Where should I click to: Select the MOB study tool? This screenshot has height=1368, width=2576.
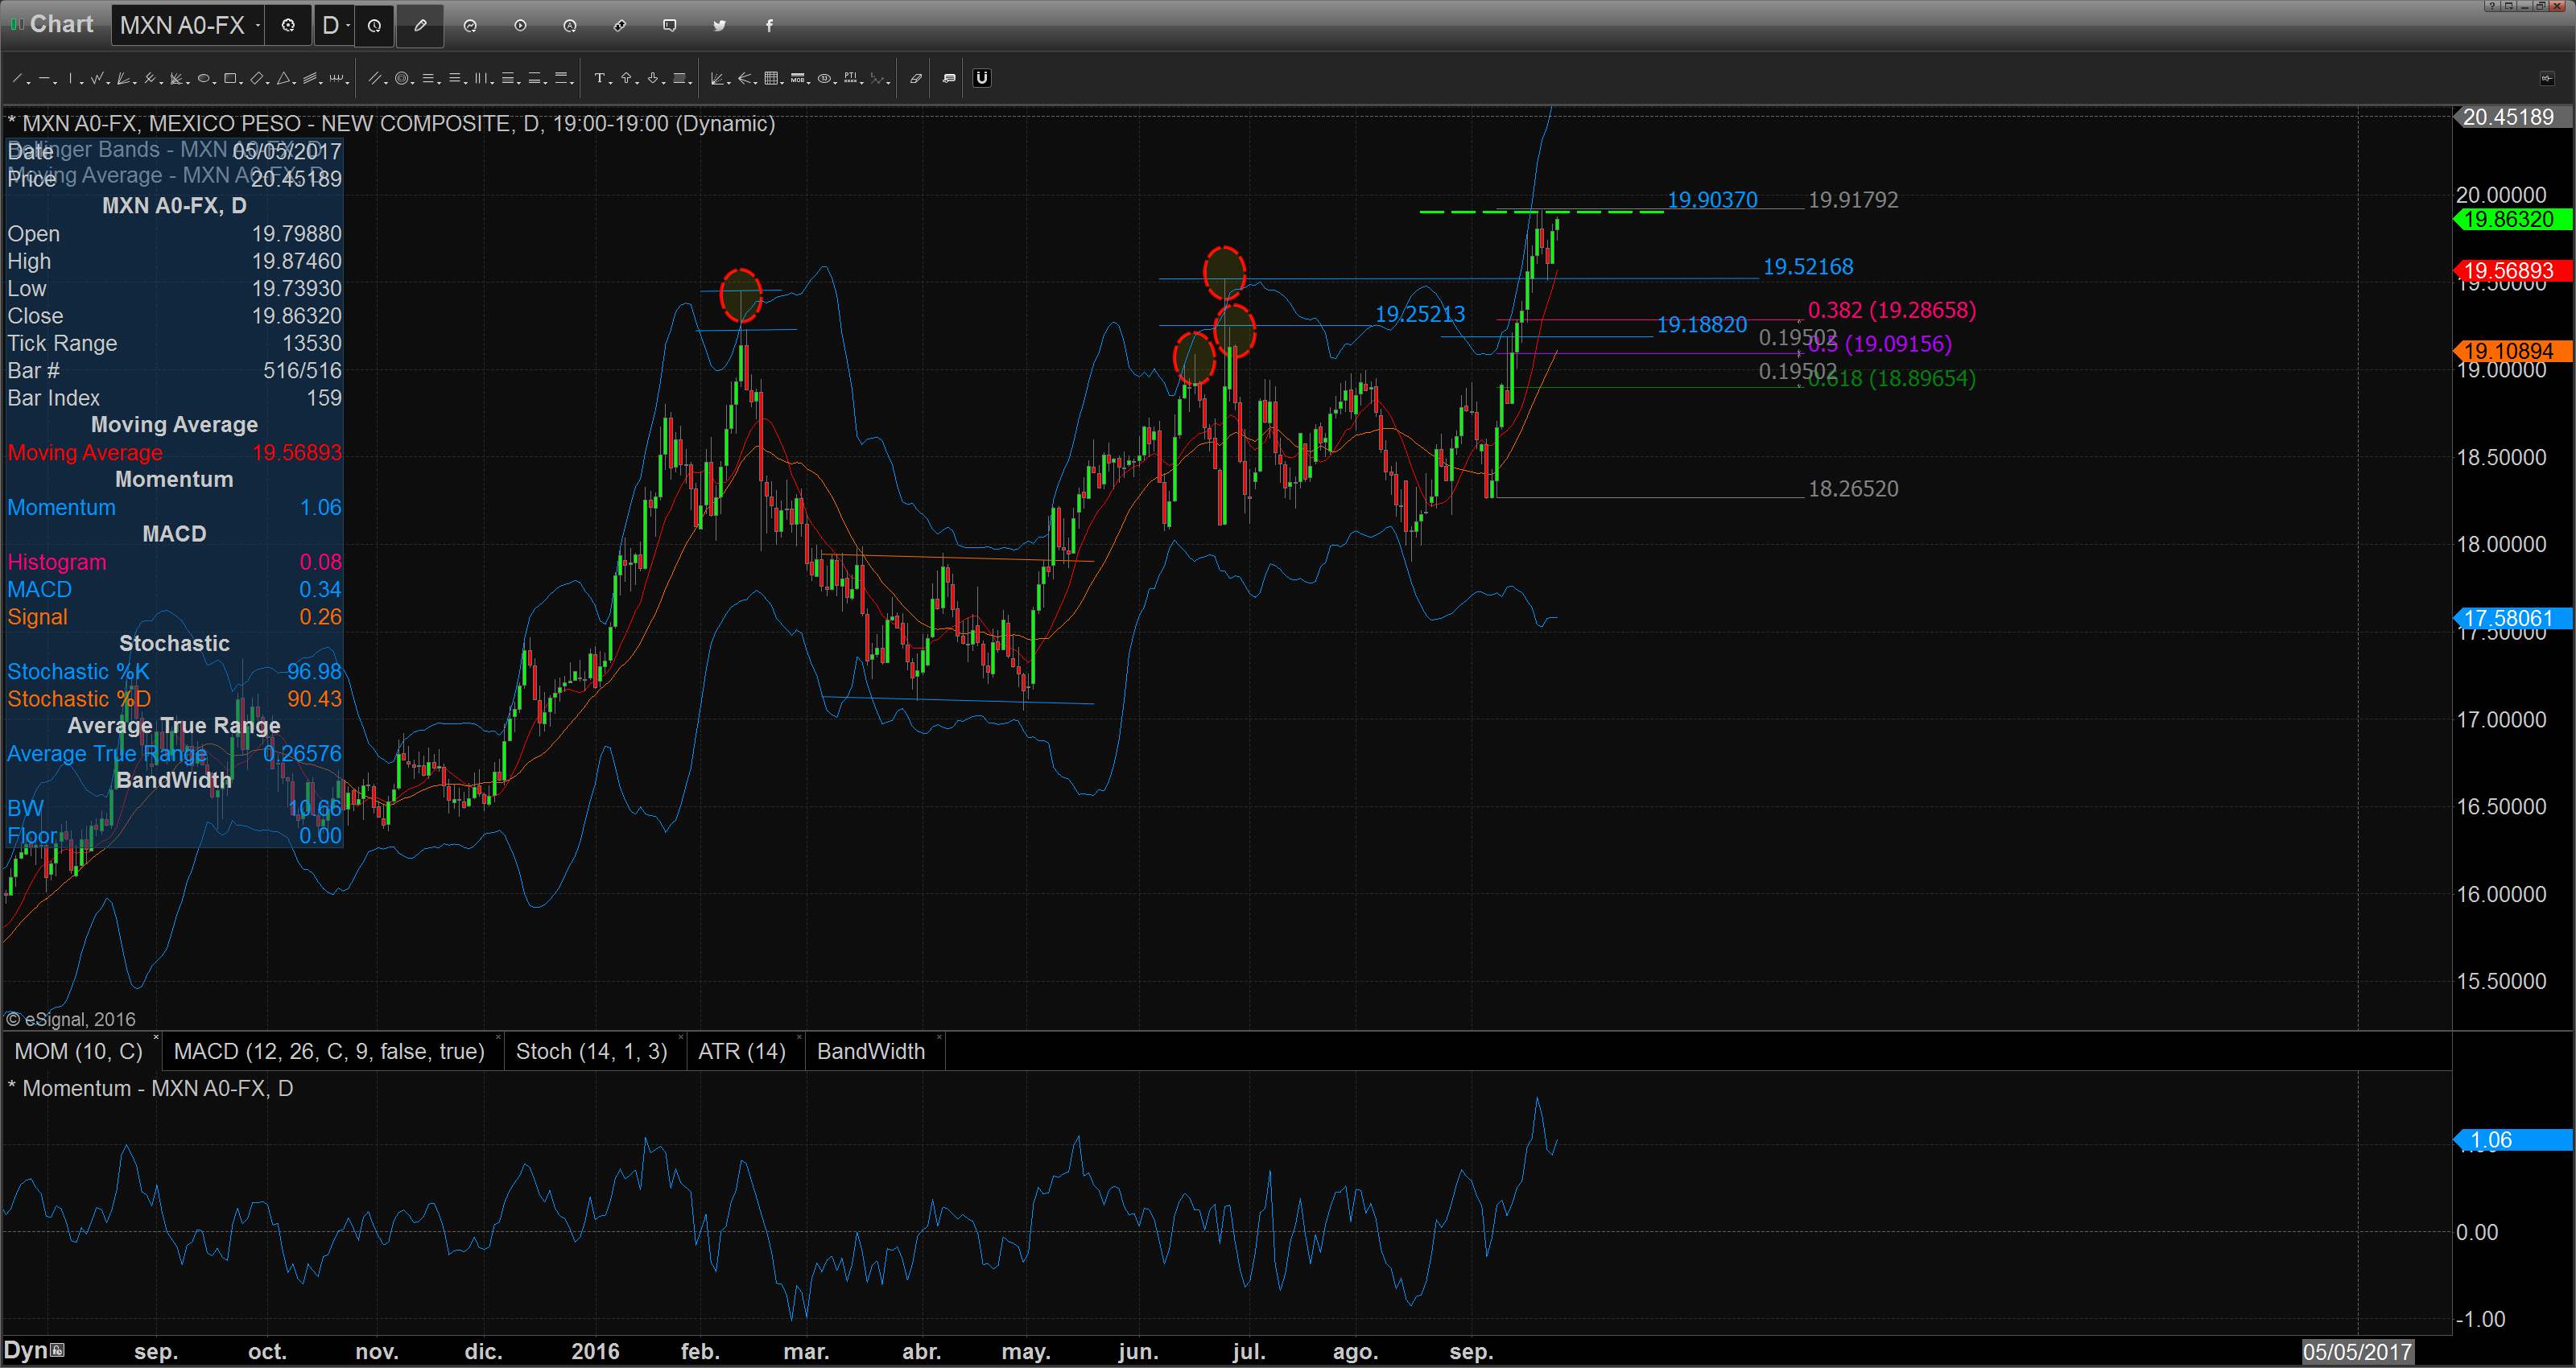point(797,78)
